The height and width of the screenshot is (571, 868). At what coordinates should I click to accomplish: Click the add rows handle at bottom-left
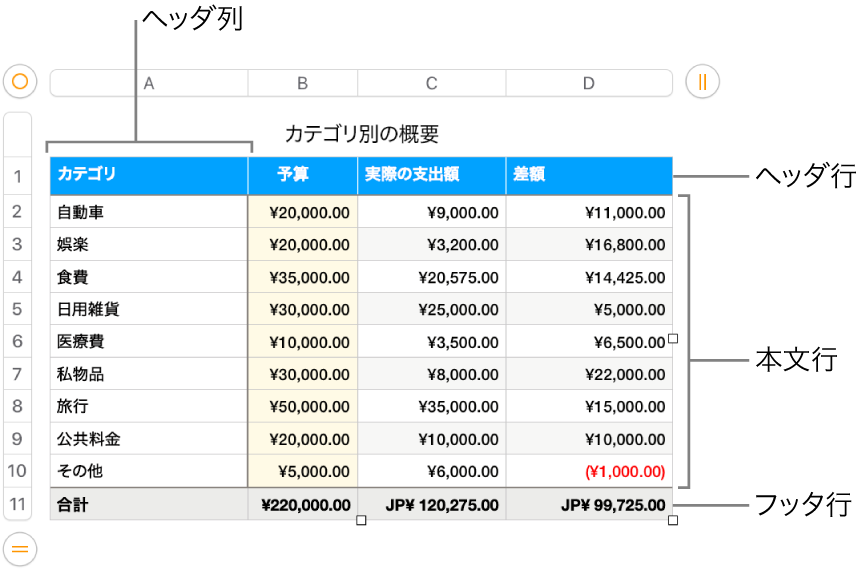20,548
